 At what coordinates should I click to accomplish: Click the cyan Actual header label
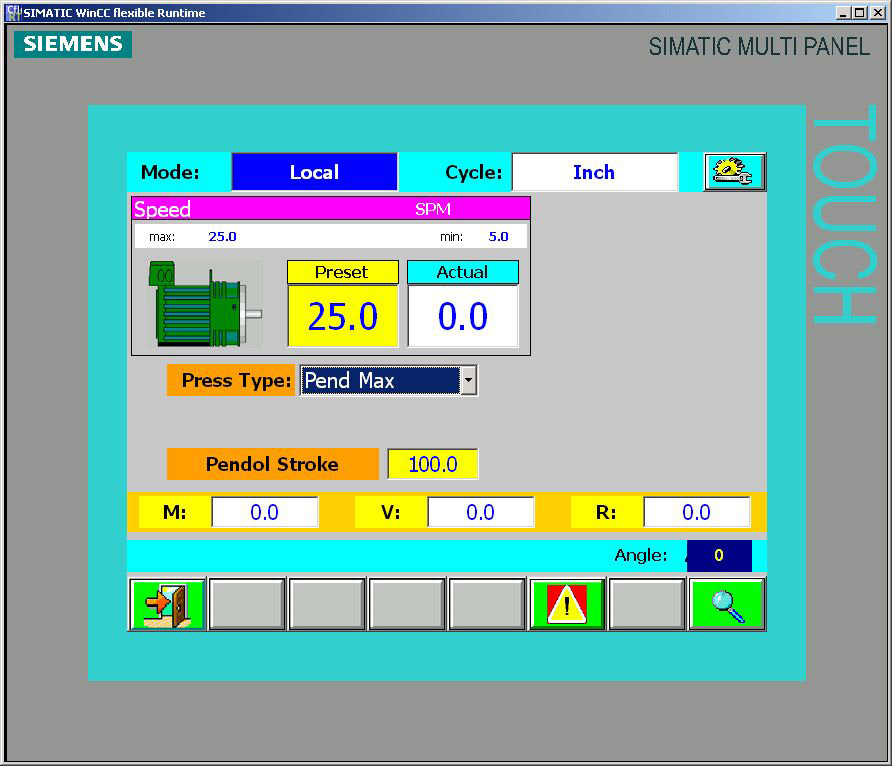[462, 272]
